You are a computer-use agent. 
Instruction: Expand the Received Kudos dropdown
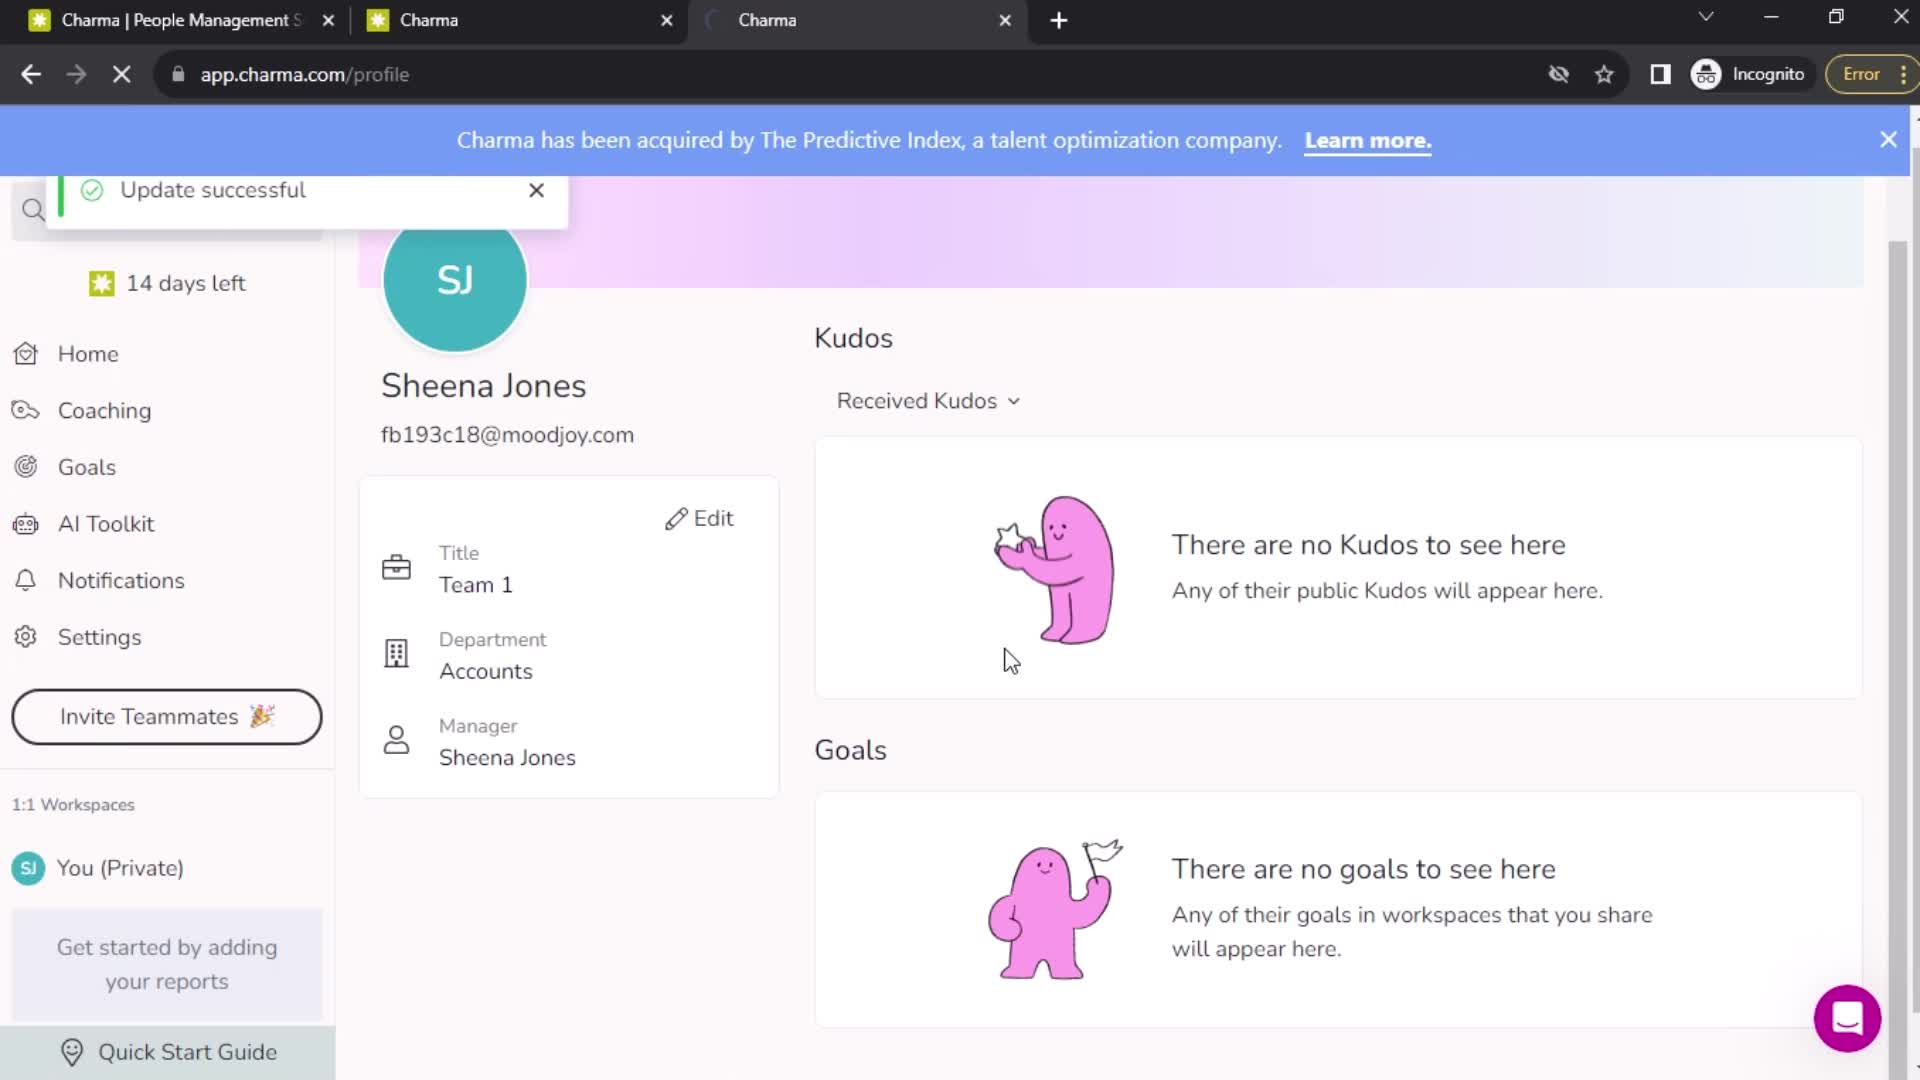pos(927,401)
